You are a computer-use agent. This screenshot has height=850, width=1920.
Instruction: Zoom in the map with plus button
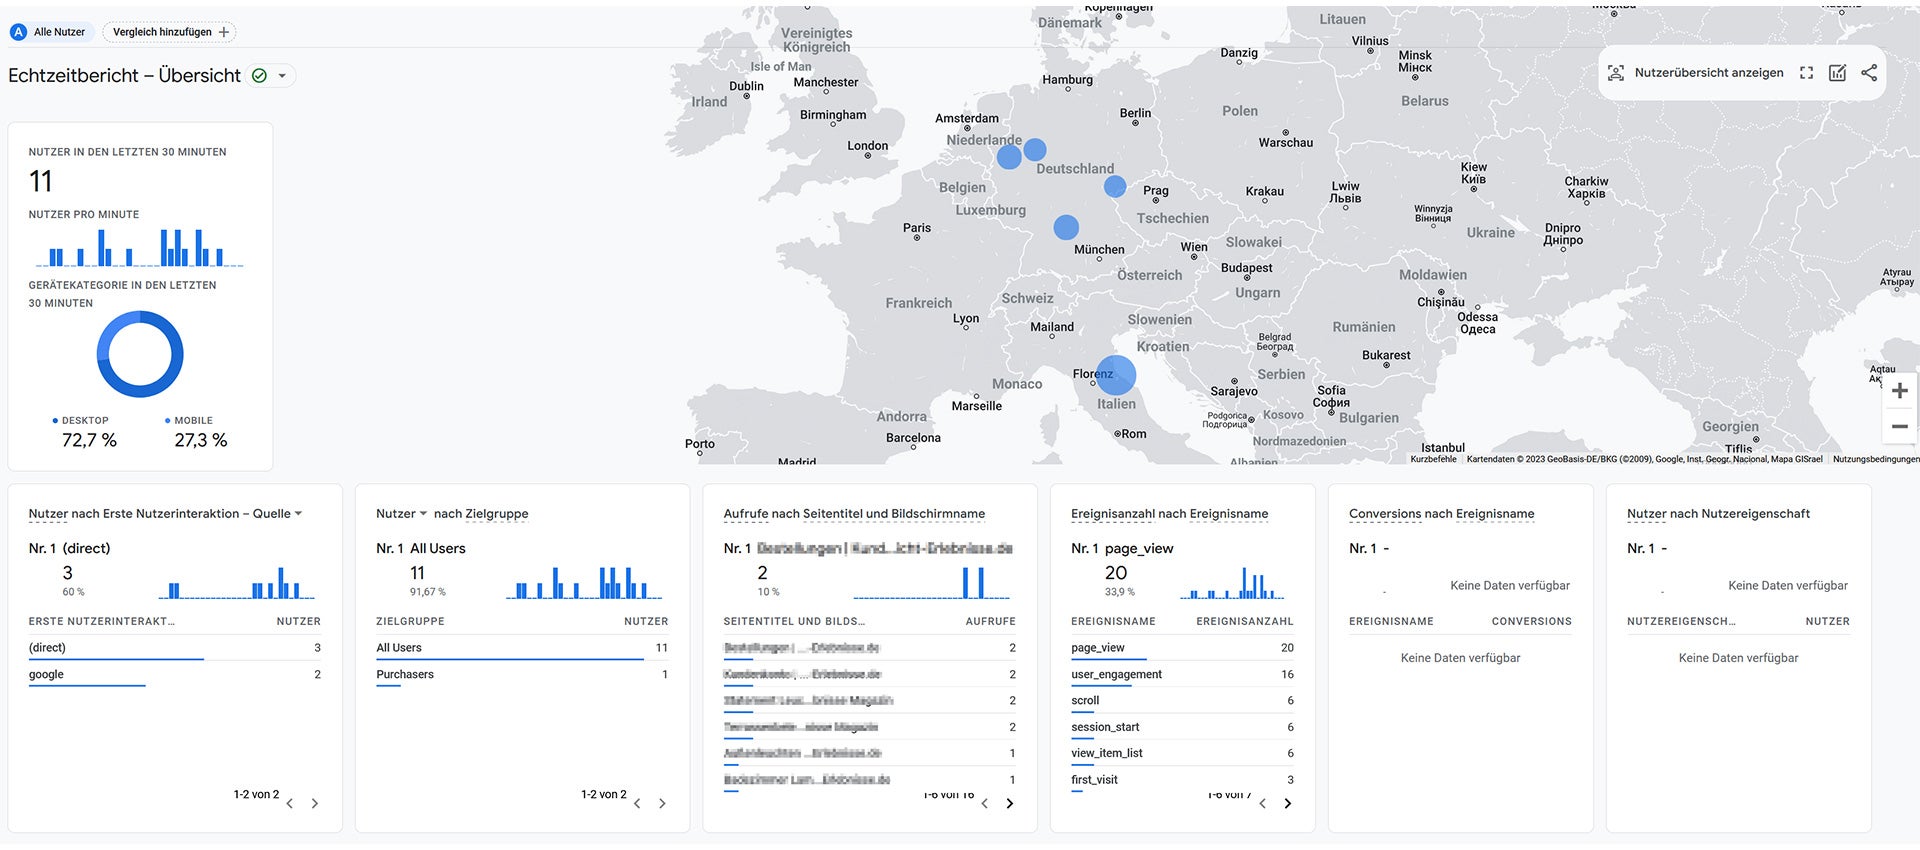[x=1900, y=391]
